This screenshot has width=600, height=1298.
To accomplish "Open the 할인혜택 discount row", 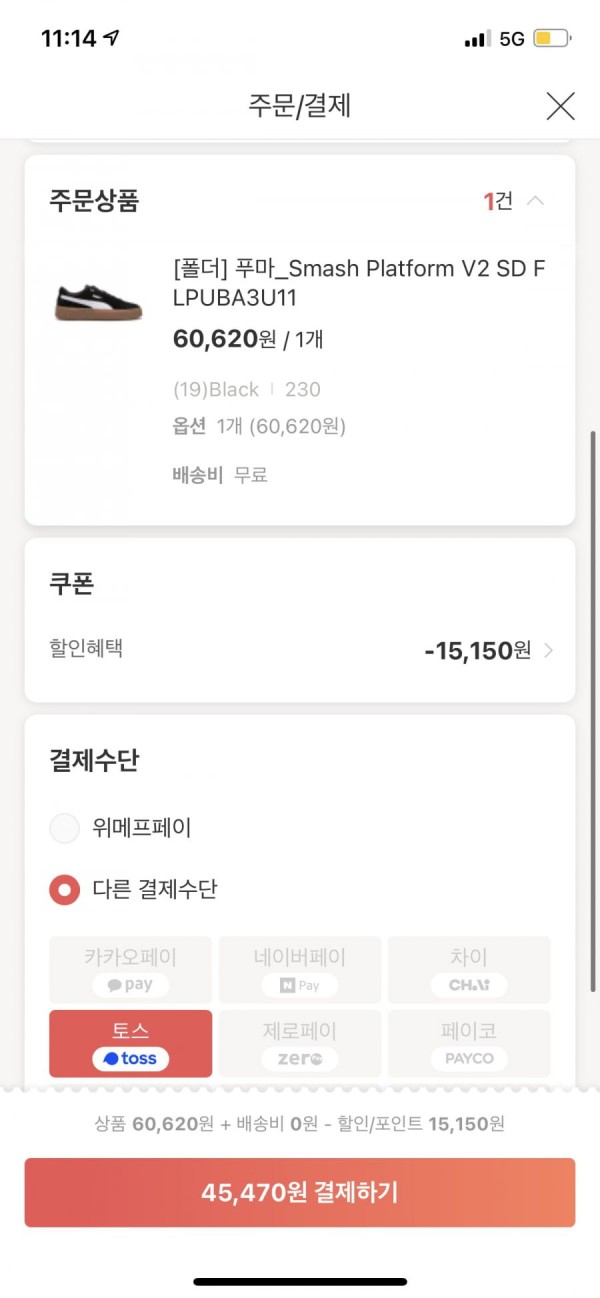I will [x=300, y=650].
